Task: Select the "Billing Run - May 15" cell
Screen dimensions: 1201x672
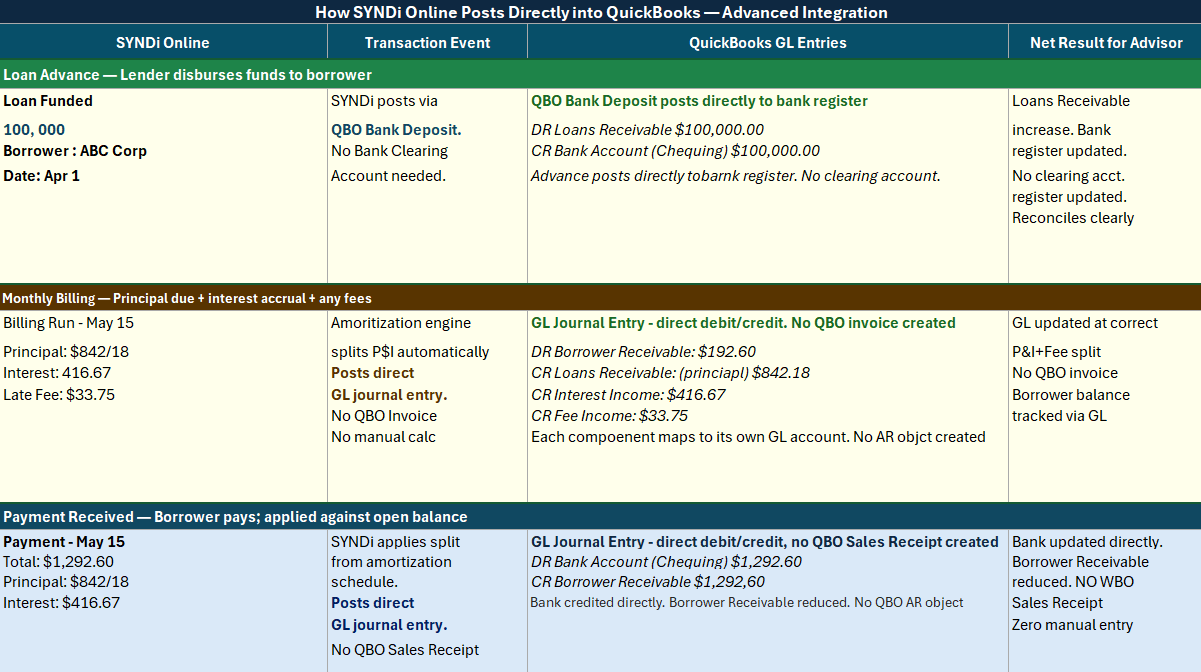Action: pos(69,323)
